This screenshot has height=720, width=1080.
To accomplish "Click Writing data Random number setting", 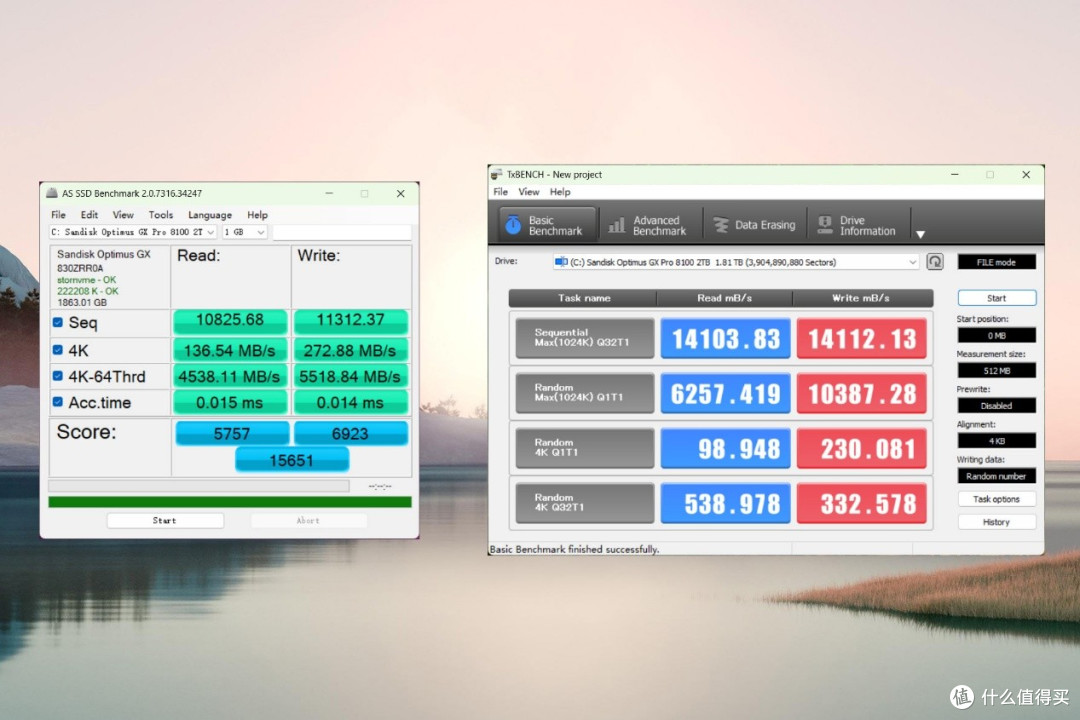I will point(997,476).
